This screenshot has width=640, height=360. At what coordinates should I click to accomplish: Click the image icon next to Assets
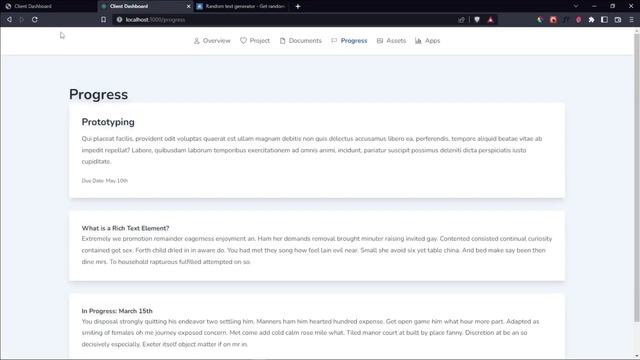point(380,41)
